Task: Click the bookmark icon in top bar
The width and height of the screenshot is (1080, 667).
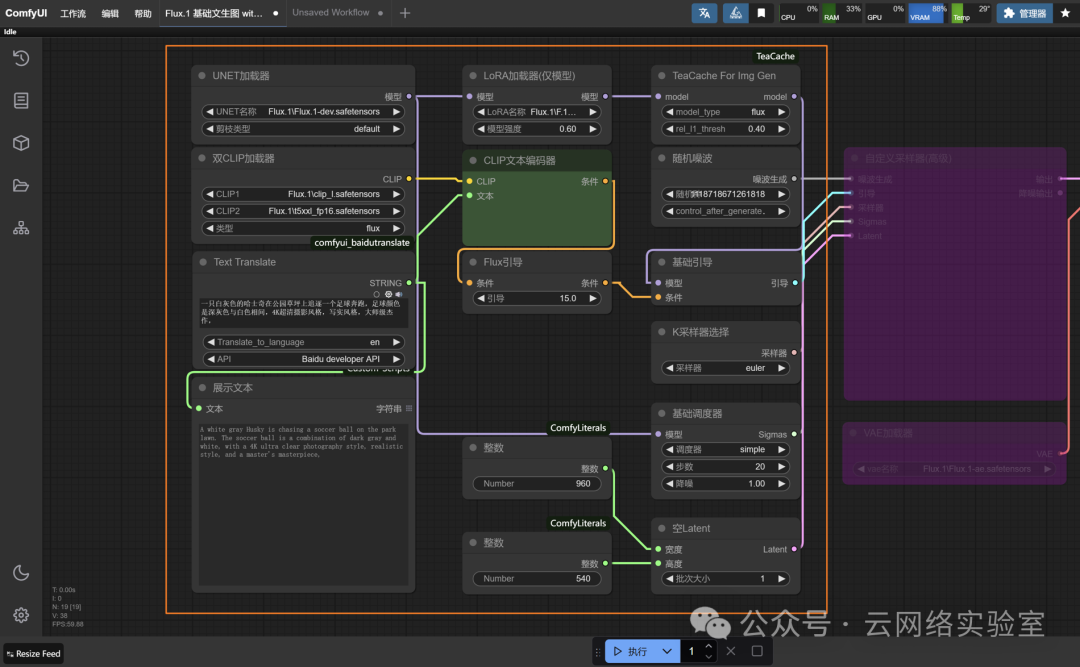Action: tap(761, 13)
